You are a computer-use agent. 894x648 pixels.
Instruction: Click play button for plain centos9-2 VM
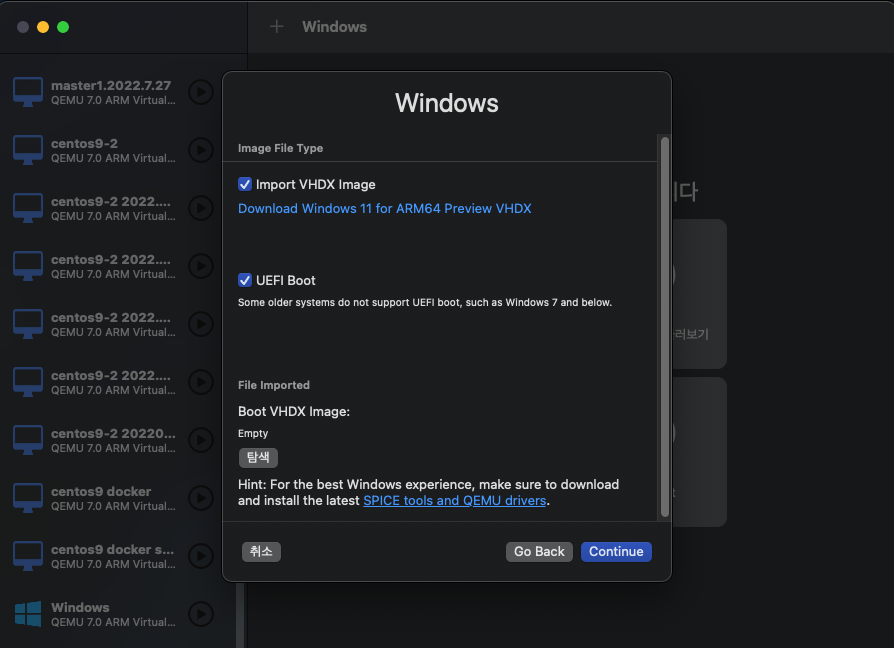pos(201,150)
